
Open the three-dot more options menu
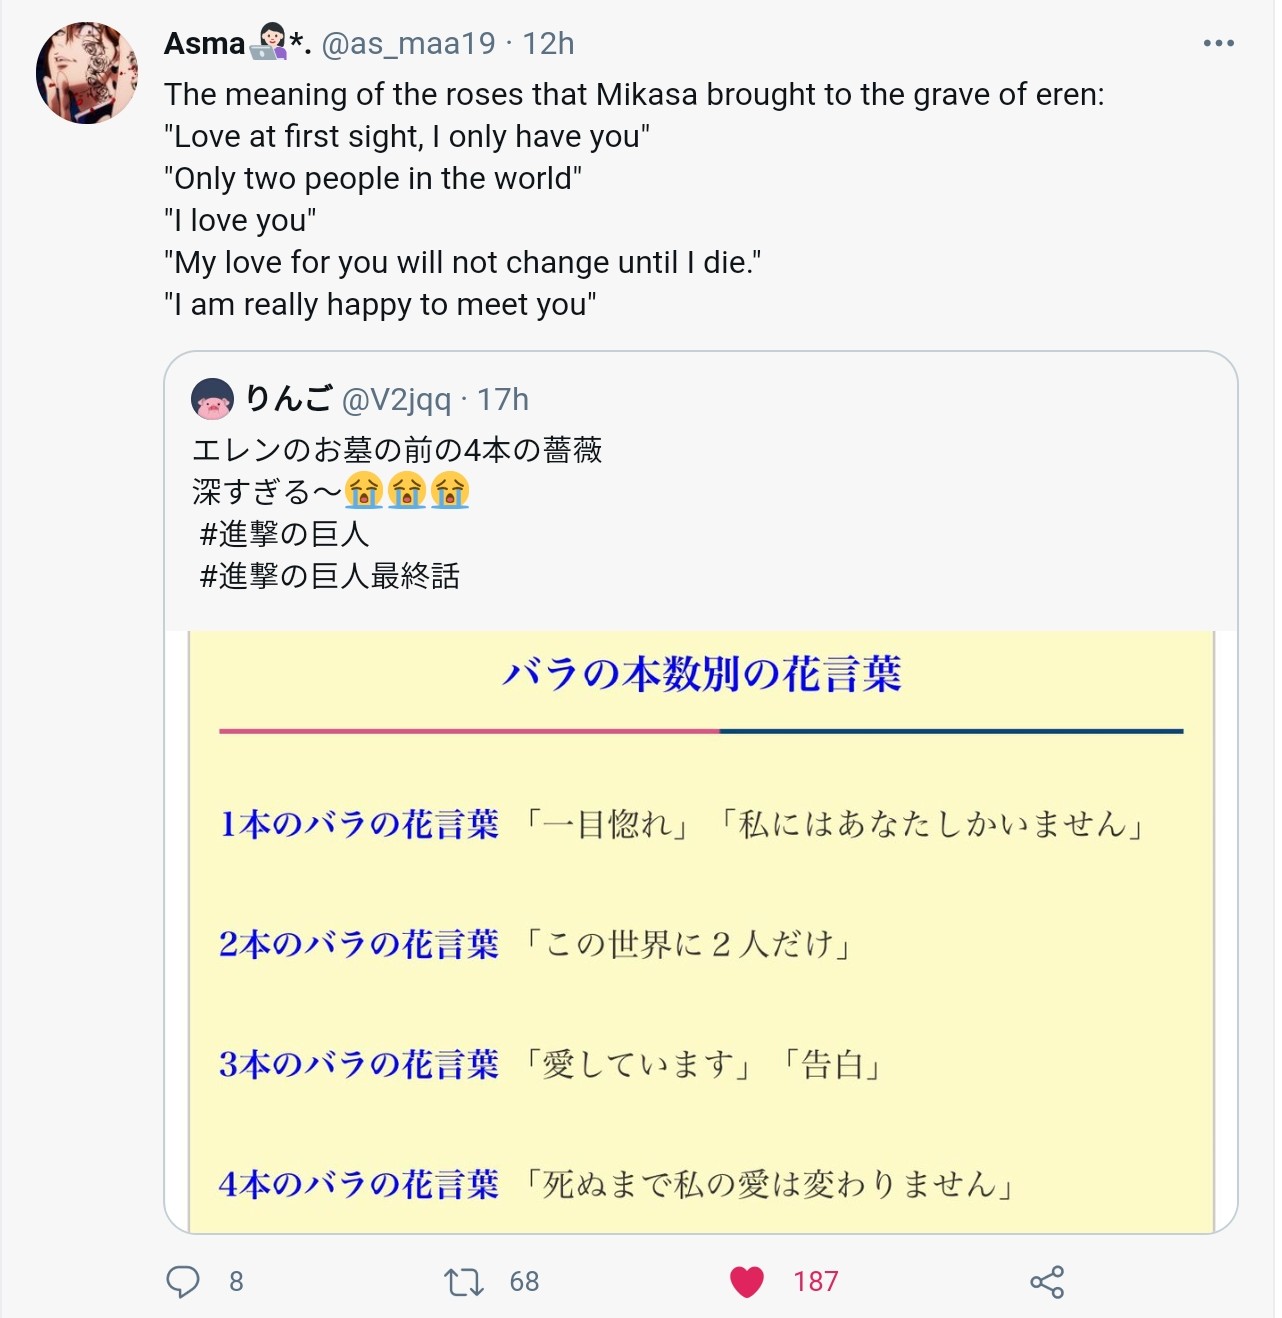click(x=1218, y=44)
